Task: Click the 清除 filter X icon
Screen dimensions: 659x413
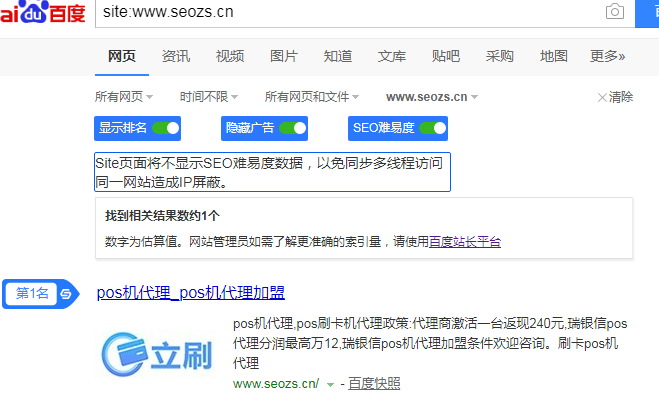Action: click(602, 97)
